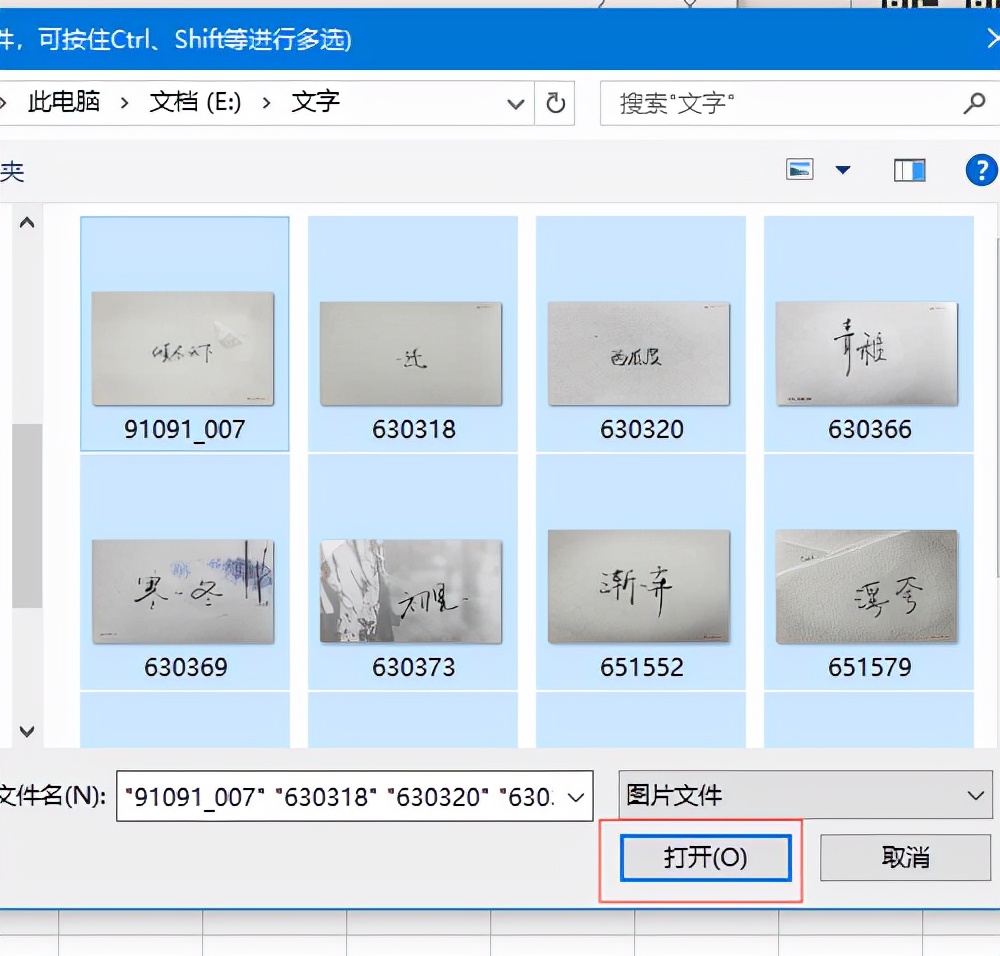Image resolution: width=1000 pixels, height=956 pixels.
Task: Open Help via the question mark icon
Action: (981, 170)
